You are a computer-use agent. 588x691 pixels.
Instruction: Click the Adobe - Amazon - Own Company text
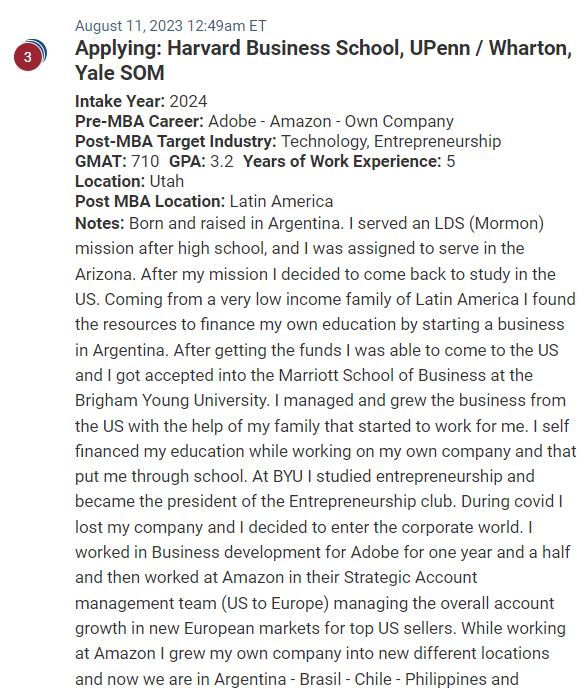(x=331, y=121)
